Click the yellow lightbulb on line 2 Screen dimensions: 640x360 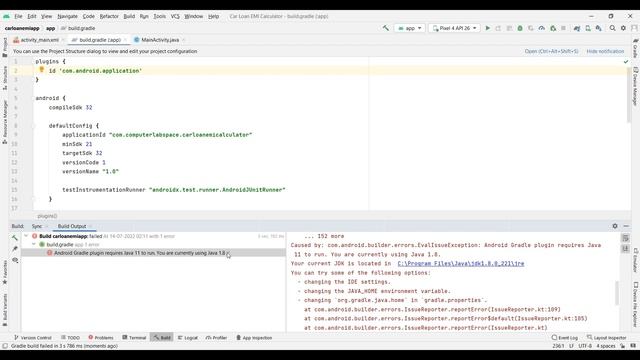coord(42,70)
